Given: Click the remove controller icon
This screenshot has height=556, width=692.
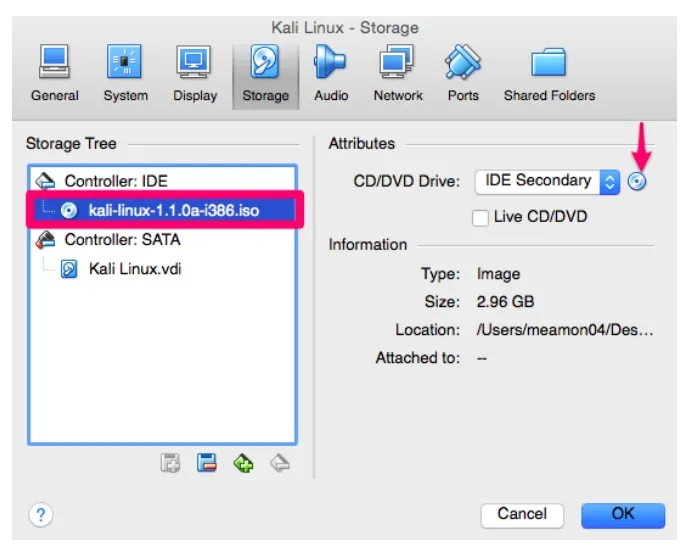Looking at the screenshot, I should 280,463.
